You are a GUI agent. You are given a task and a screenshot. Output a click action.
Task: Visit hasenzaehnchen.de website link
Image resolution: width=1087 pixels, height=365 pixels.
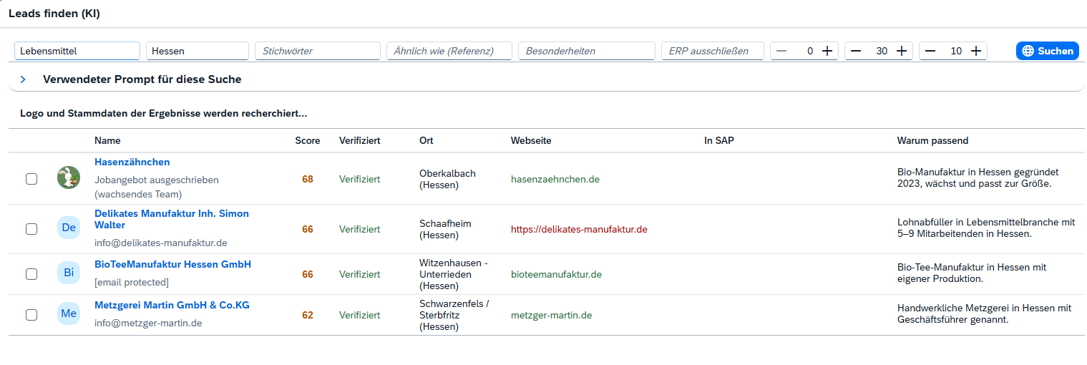[x=555, y=179]
